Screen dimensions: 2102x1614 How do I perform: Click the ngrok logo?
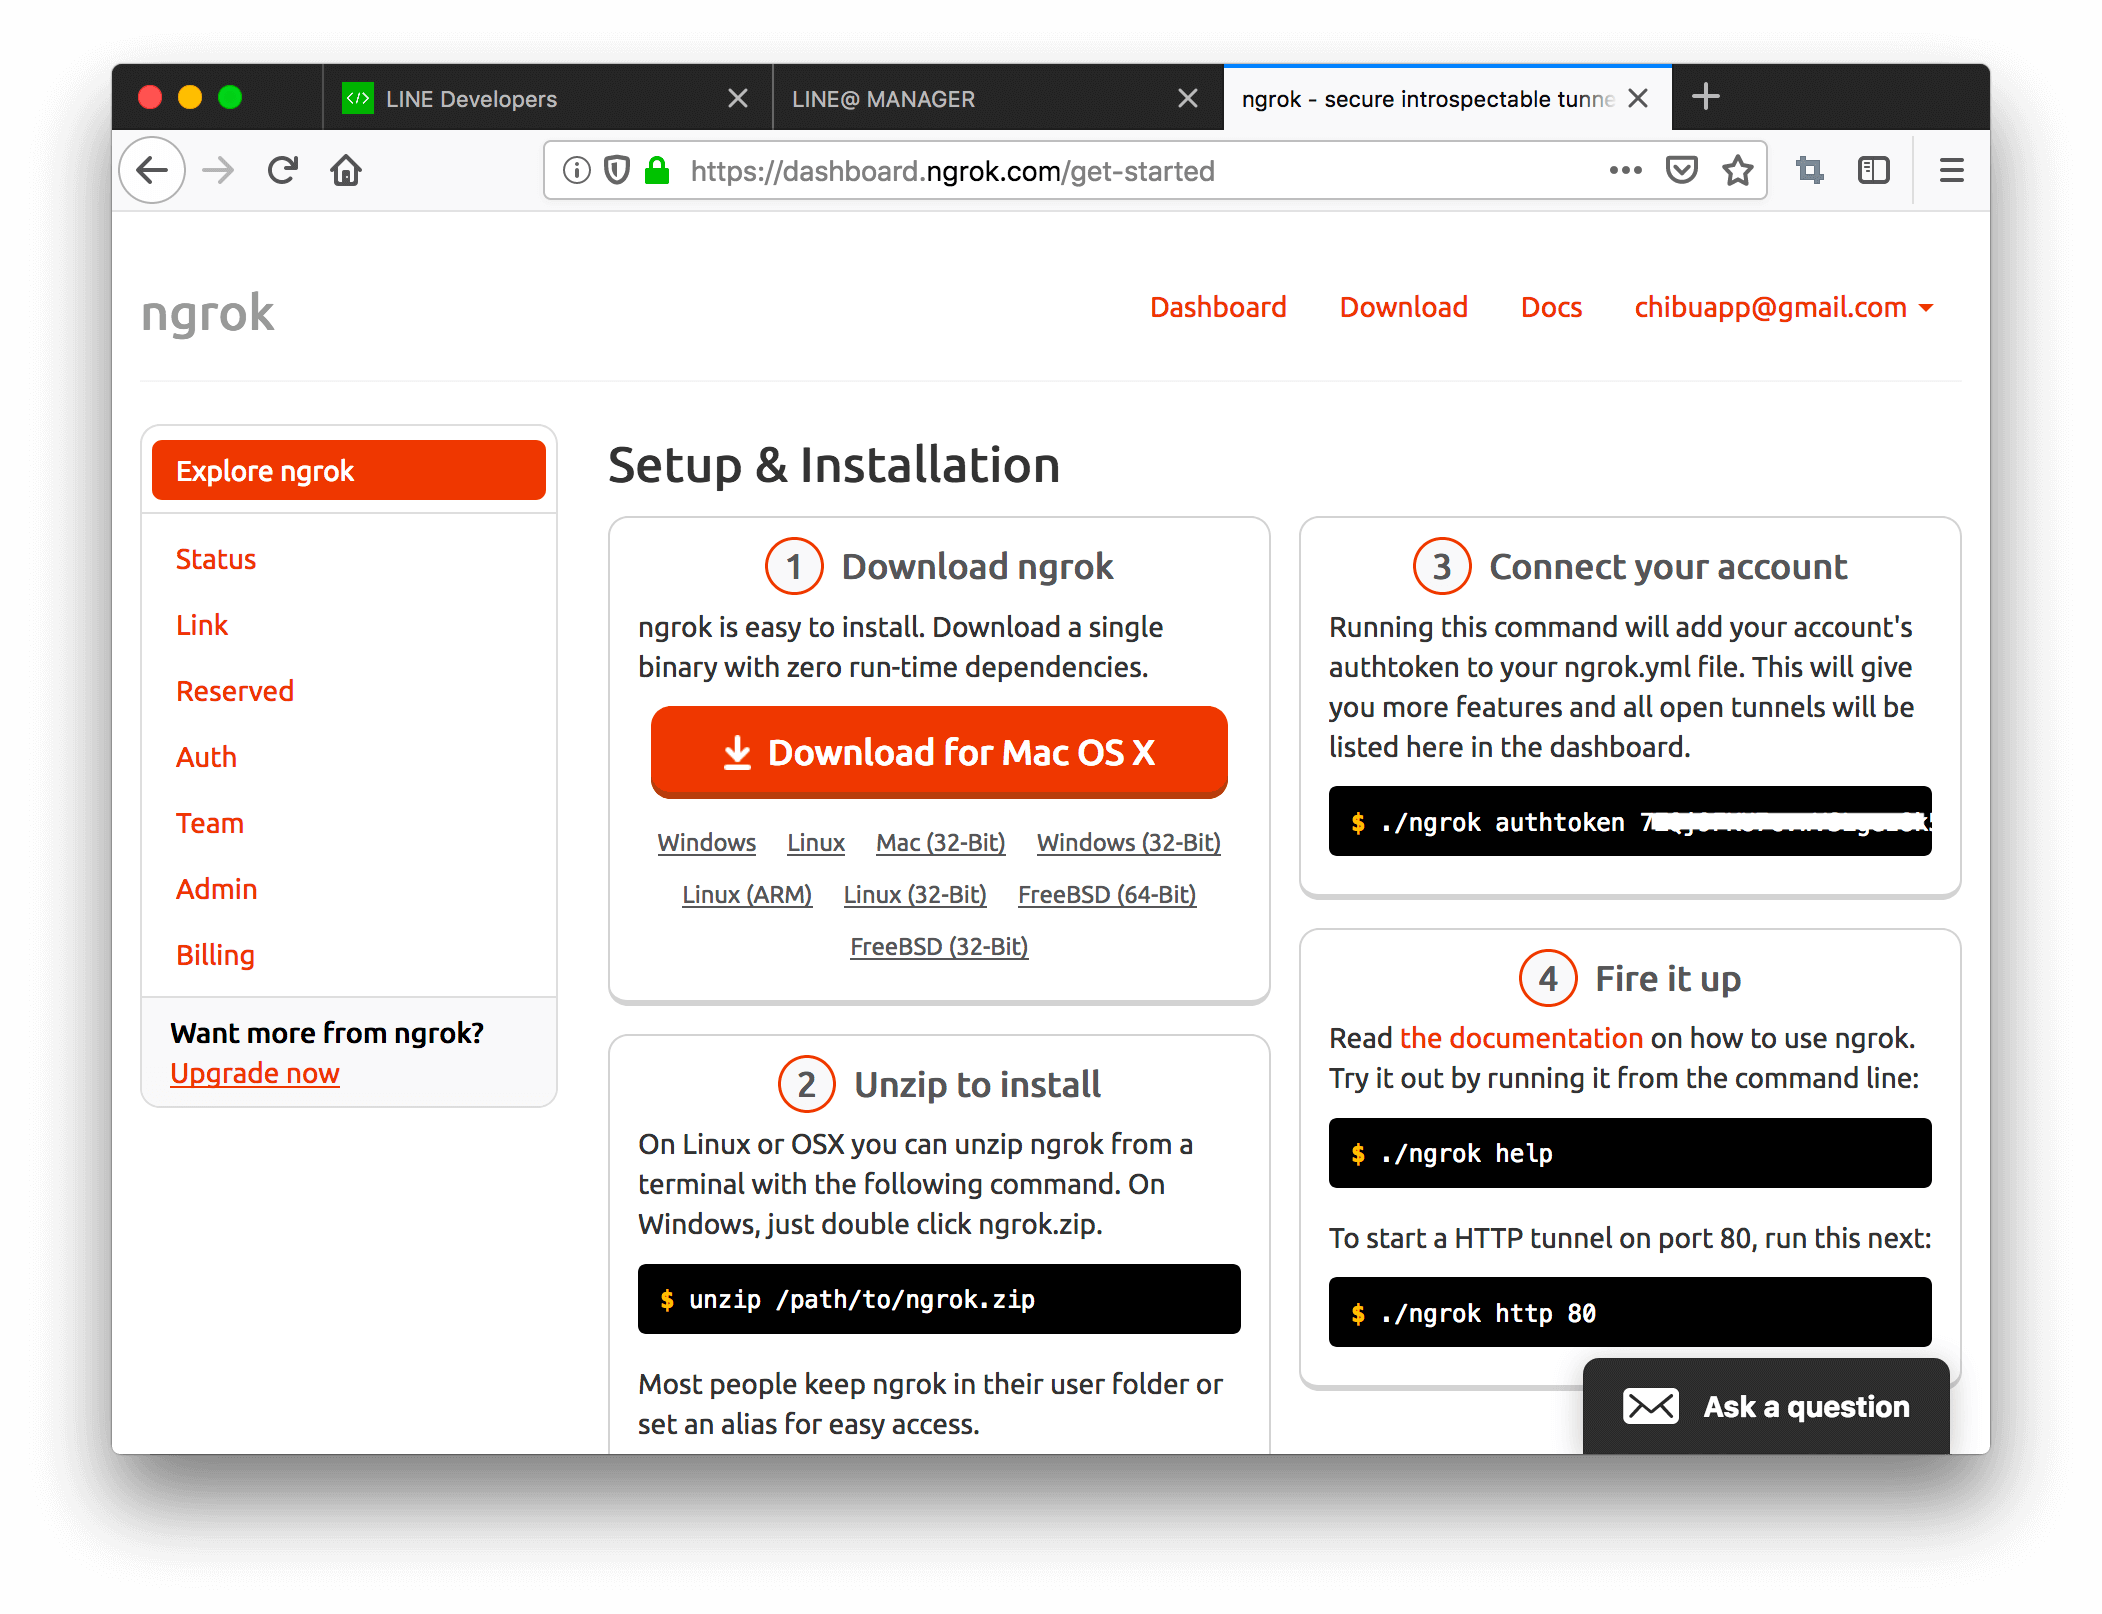click(x=207, y=314)
